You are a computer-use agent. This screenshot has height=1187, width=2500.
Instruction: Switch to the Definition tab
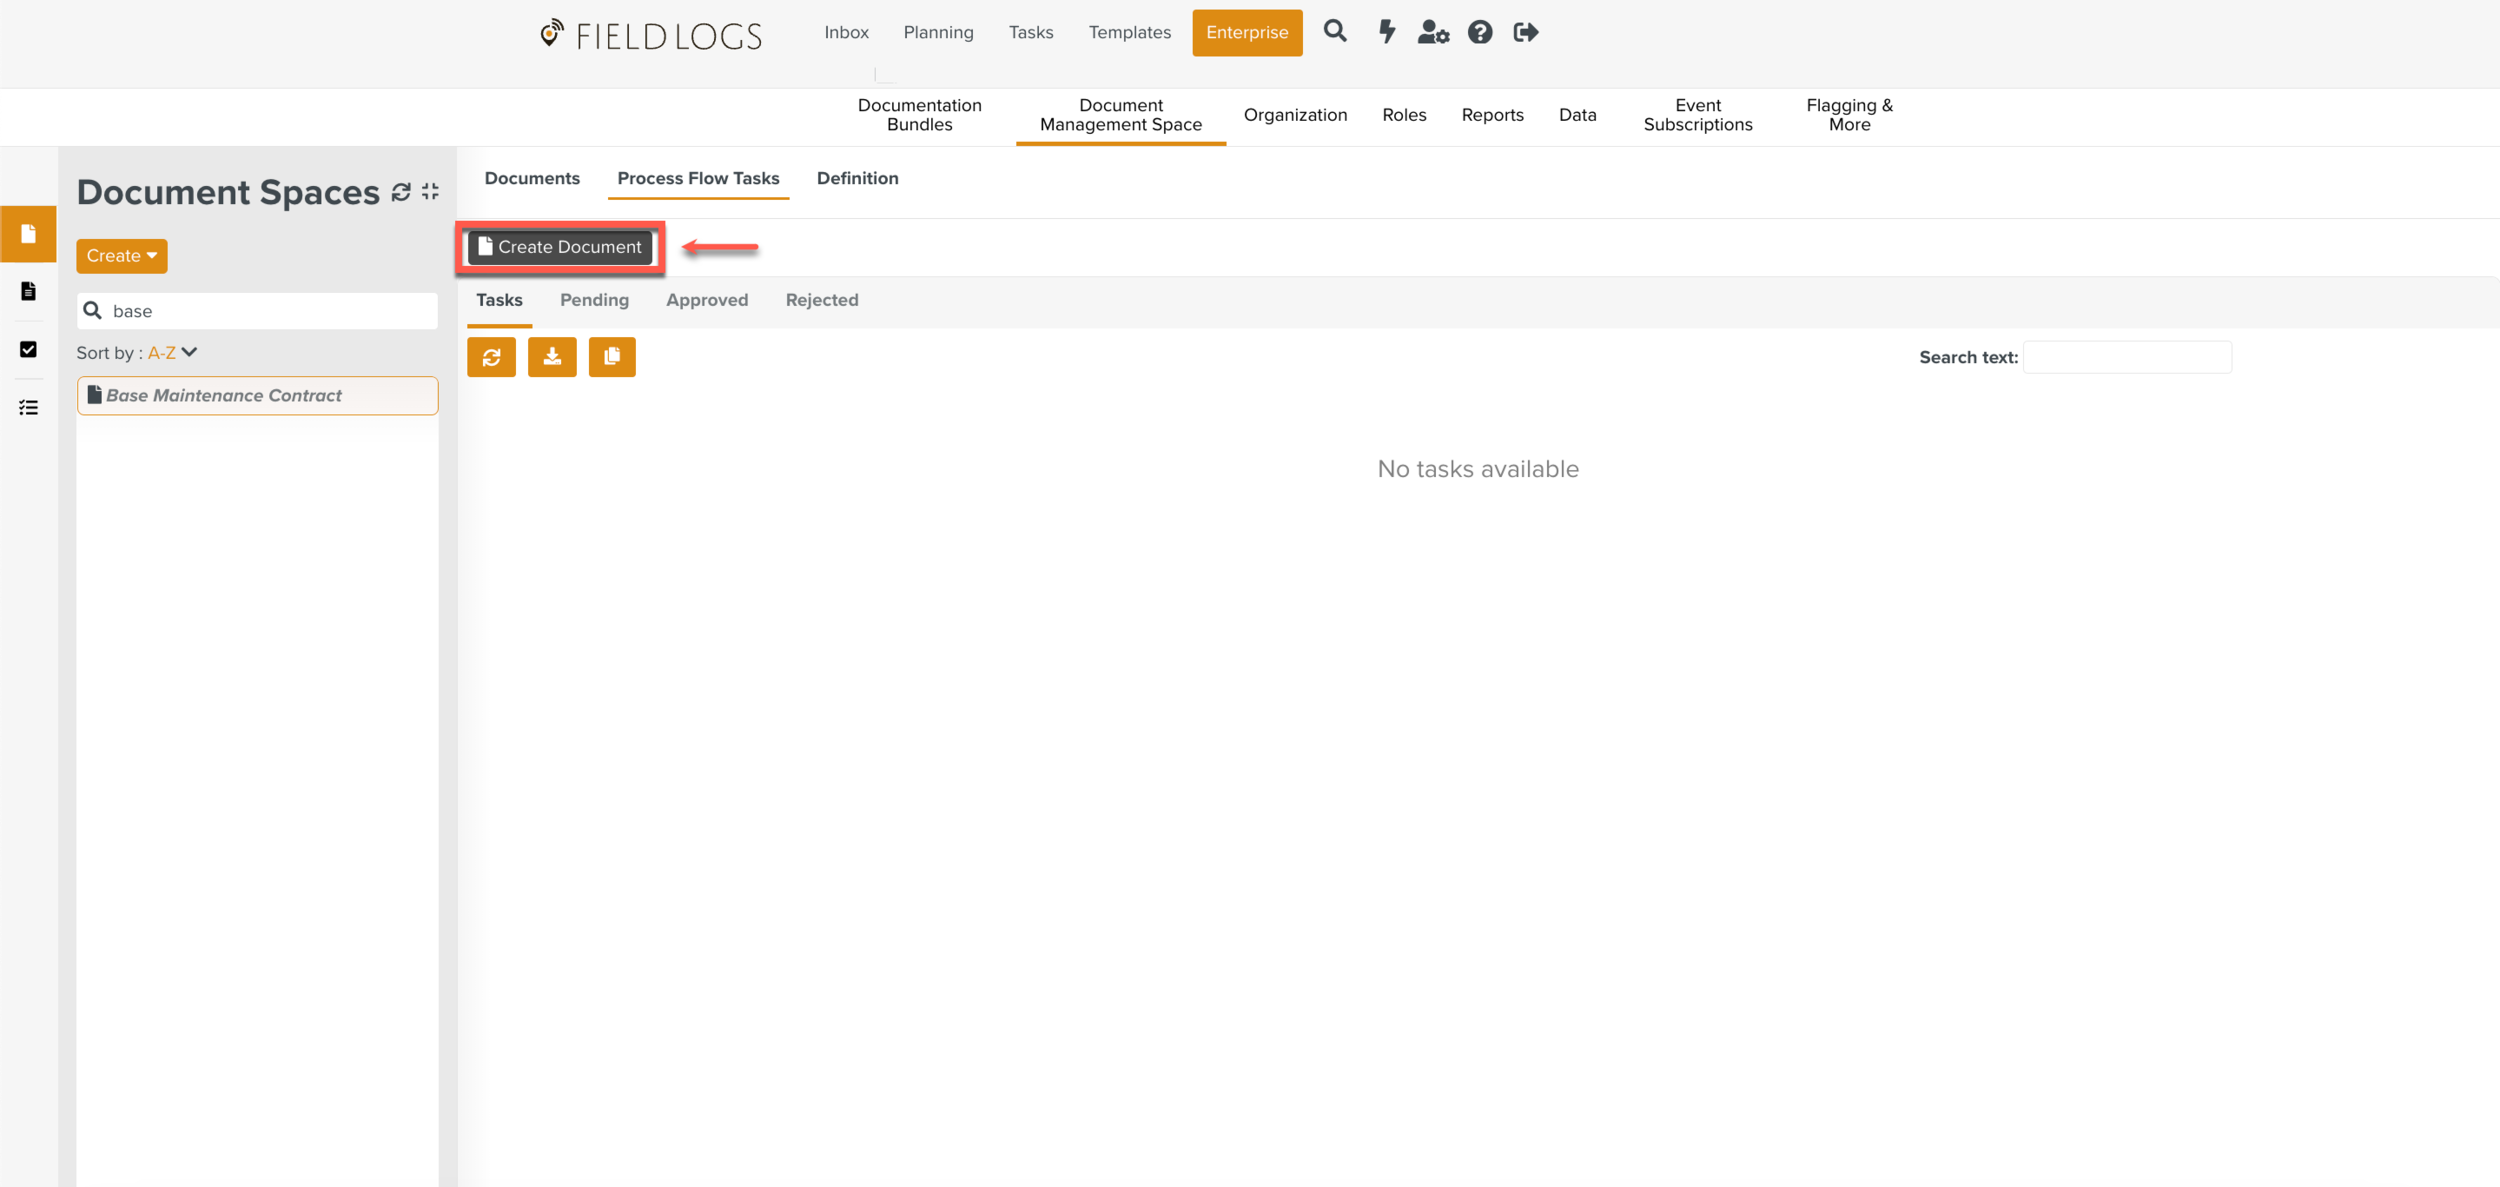[857, 178]
